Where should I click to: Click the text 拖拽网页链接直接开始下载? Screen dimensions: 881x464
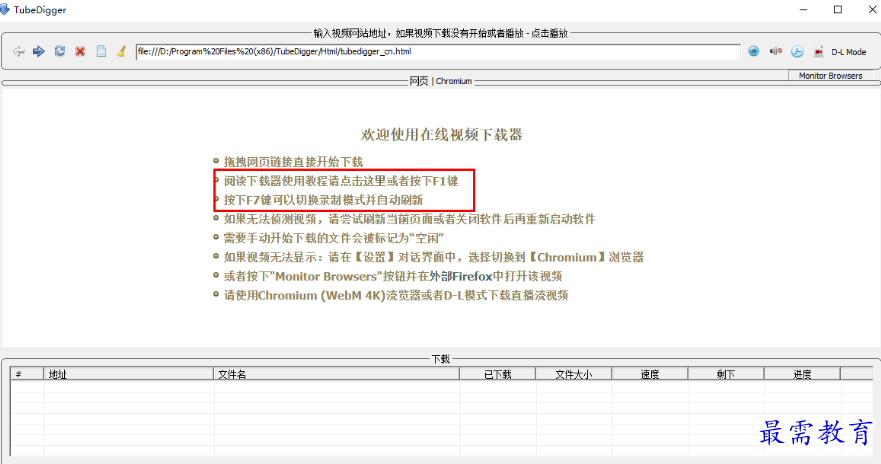pos(293,162)
